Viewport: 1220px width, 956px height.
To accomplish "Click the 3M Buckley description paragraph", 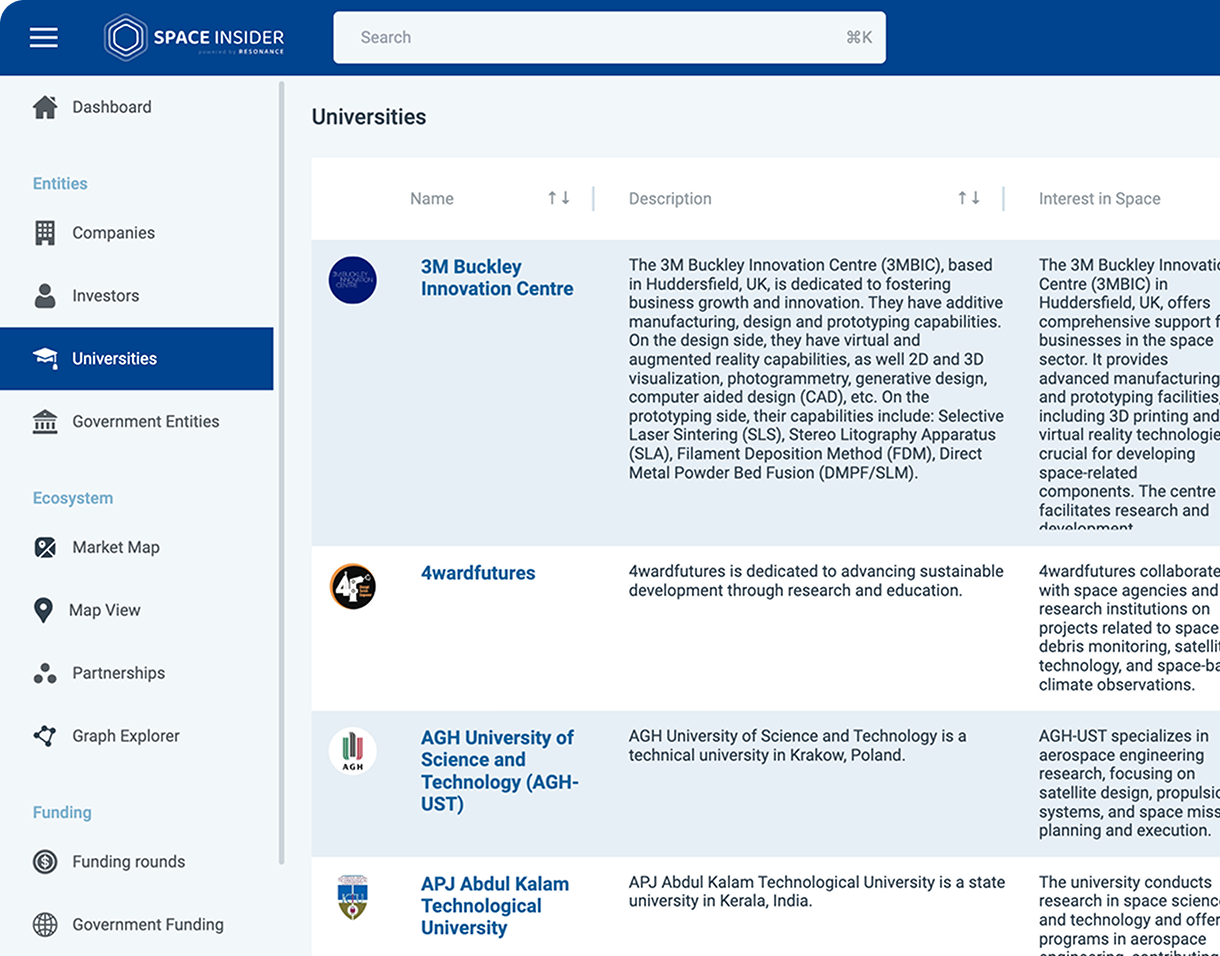I will (816, 369).
